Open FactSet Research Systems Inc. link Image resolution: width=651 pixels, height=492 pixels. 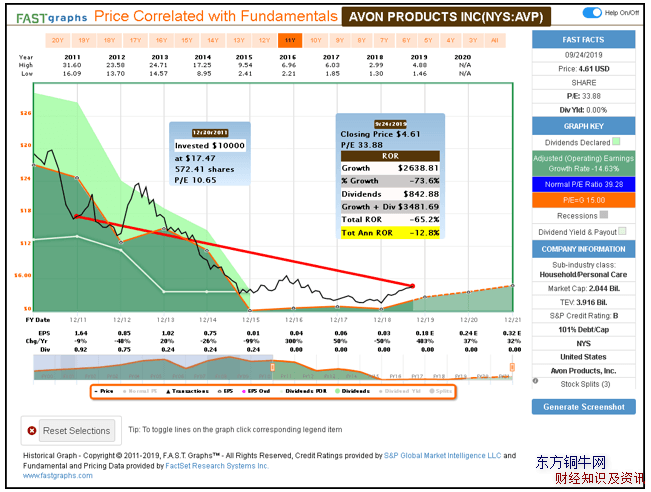tap(217, 466)
